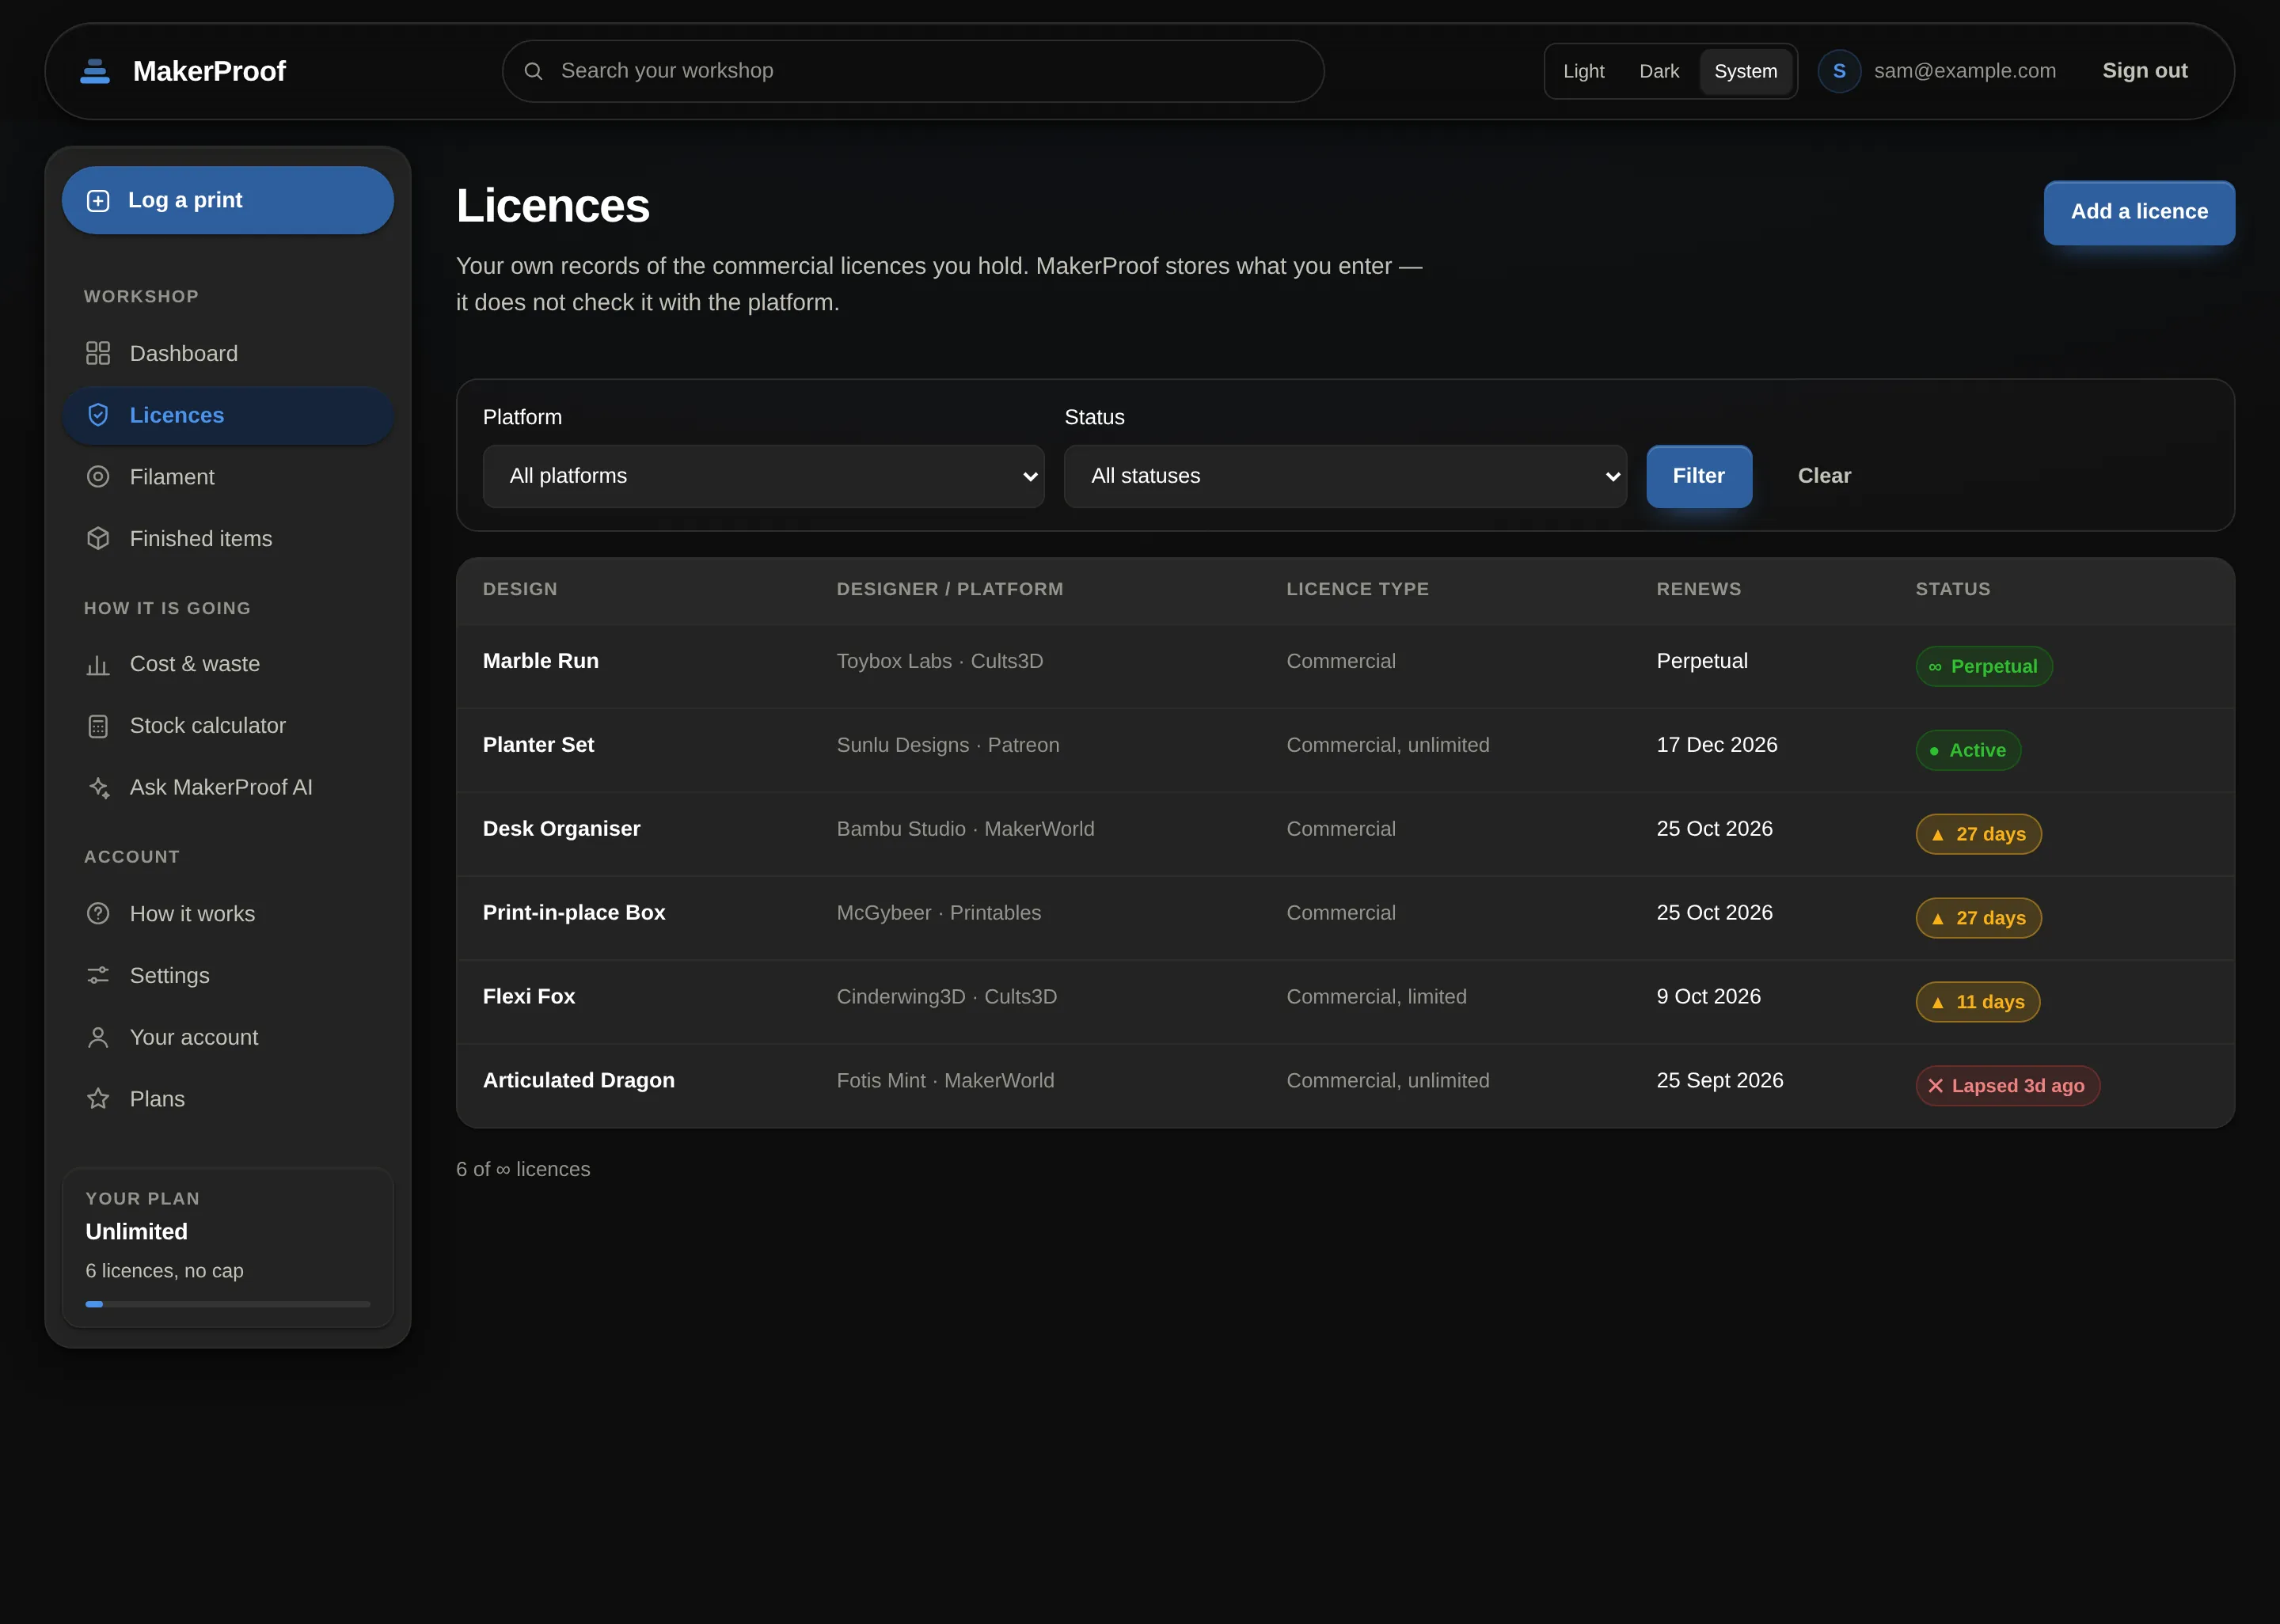Switch theme to Dark
Image resolution: width=2280 pixels, height=1624 pixels.
(x=1659, y=71)
